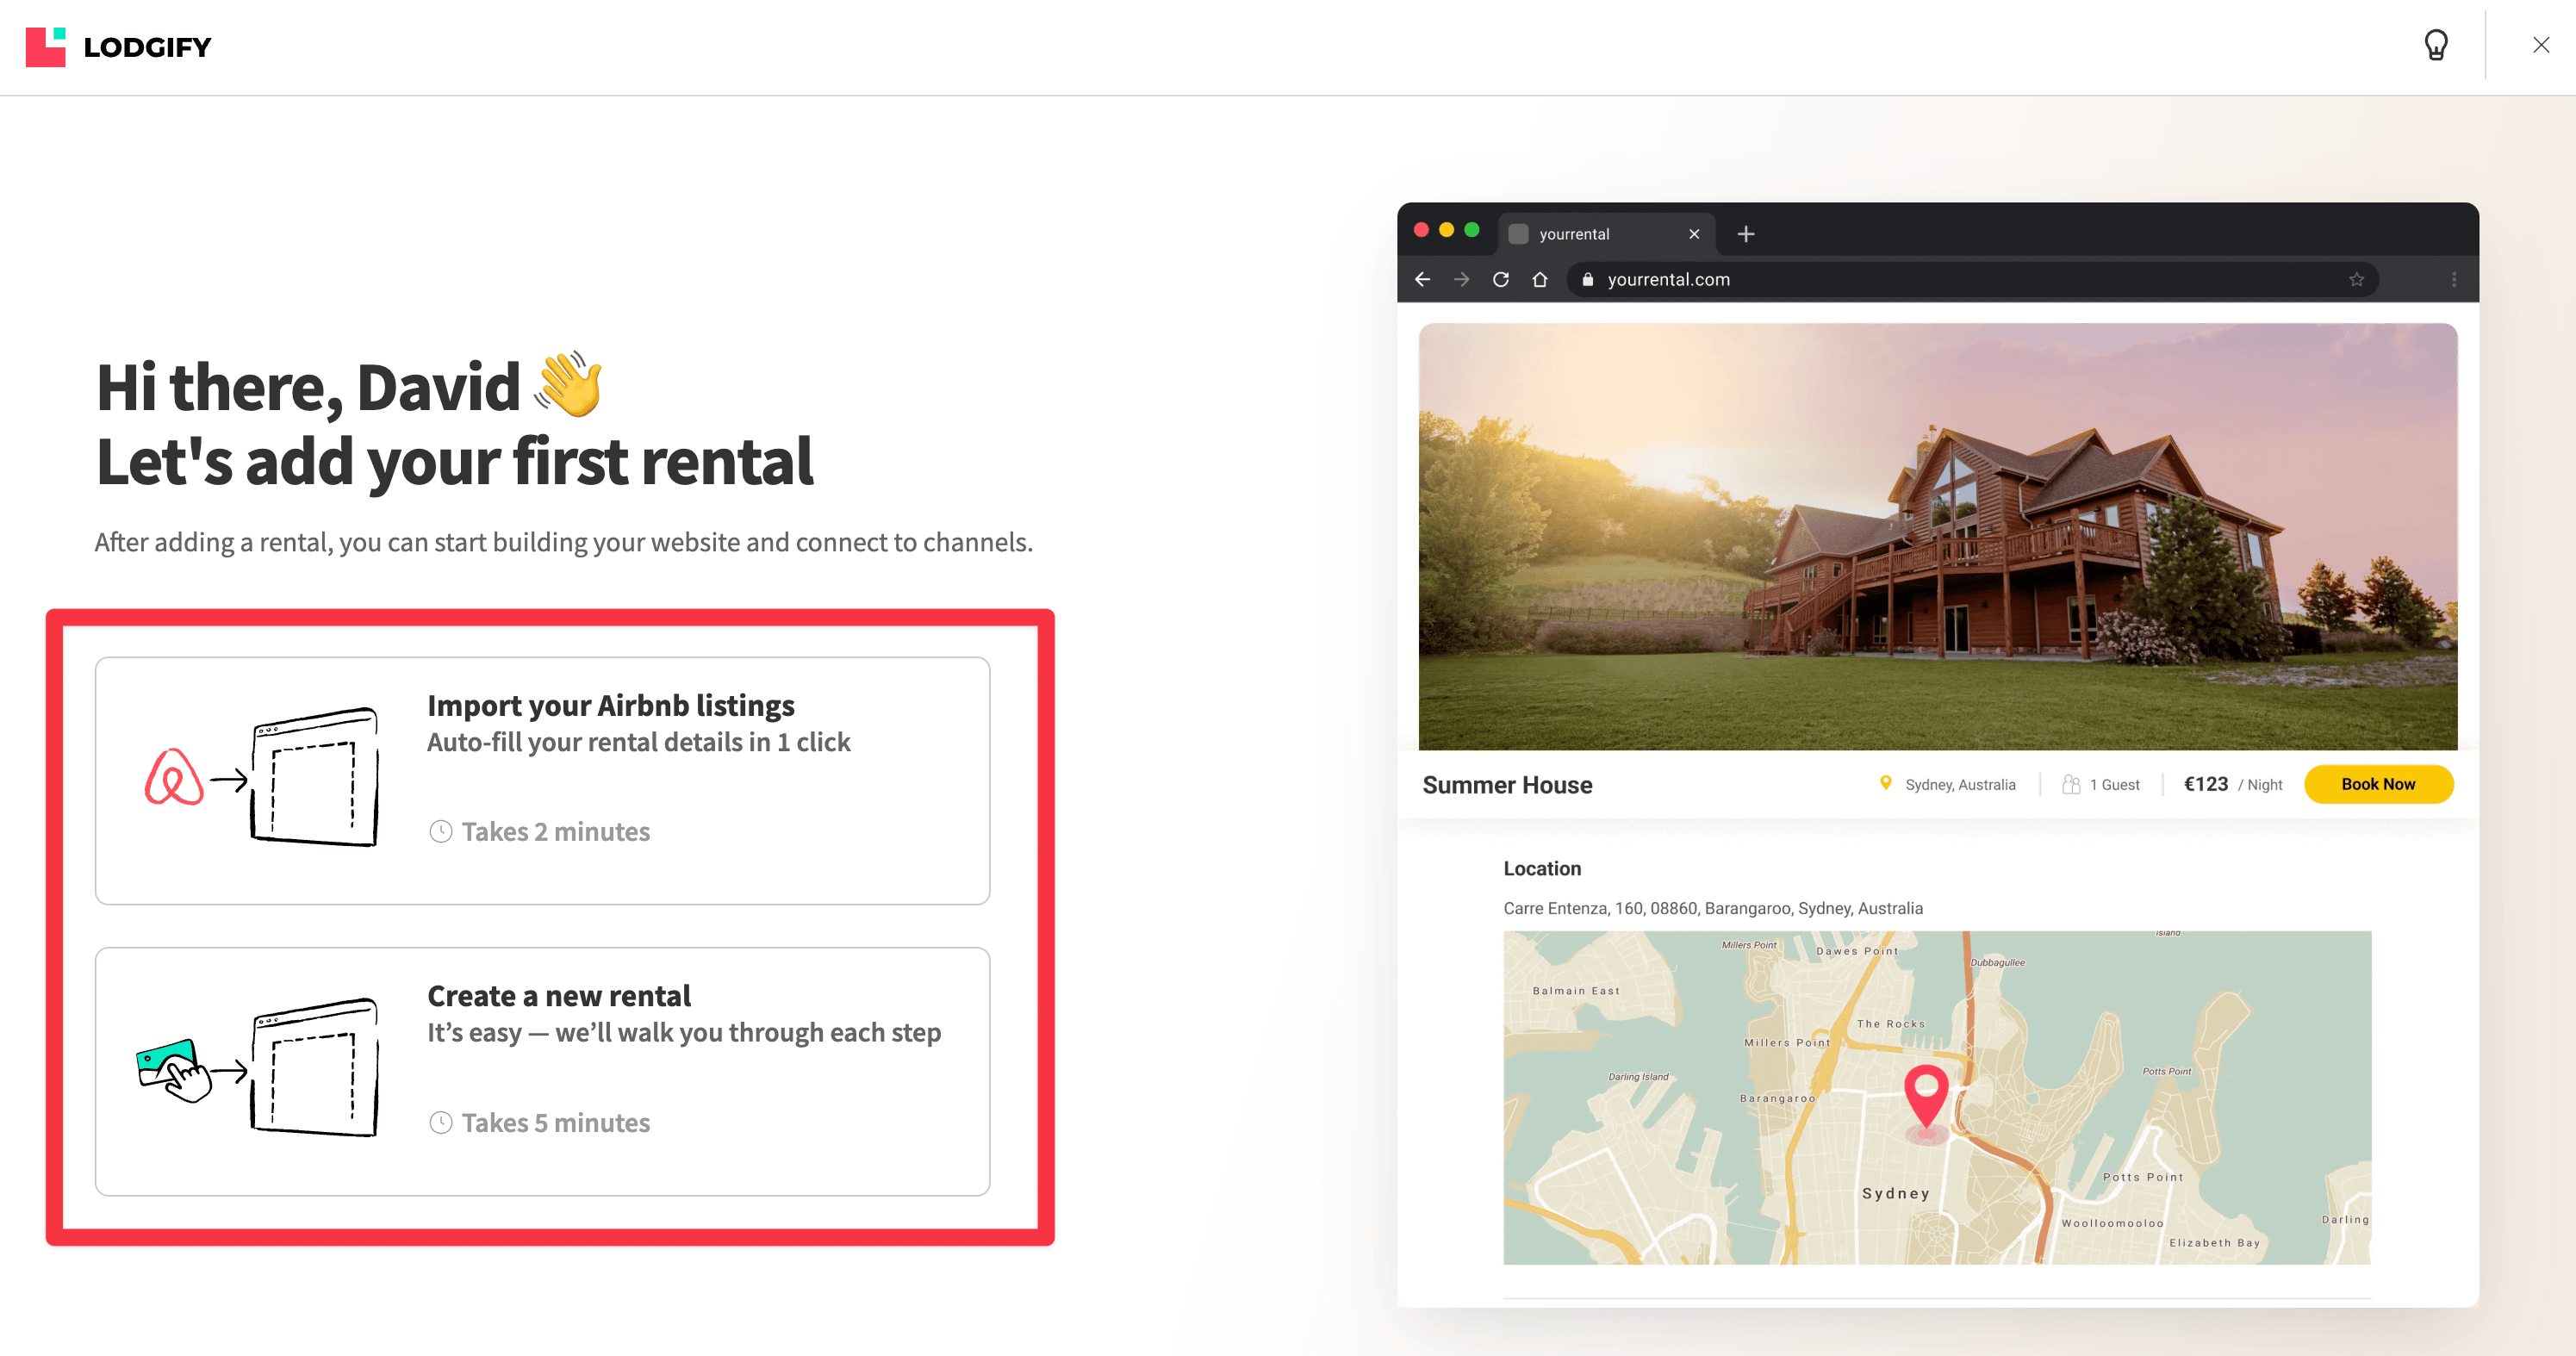Click the clock icon beside Takes 5 minutes
Screen dimensions: 2576x1356
click(x=441, y=1122)
